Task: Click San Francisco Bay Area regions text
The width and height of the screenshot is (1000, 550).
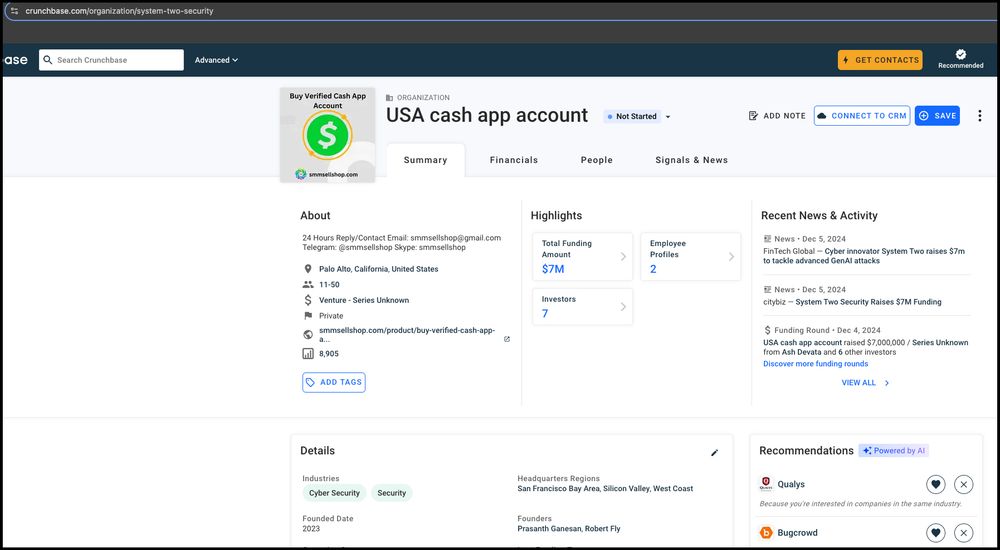Action: pos(605,489)
